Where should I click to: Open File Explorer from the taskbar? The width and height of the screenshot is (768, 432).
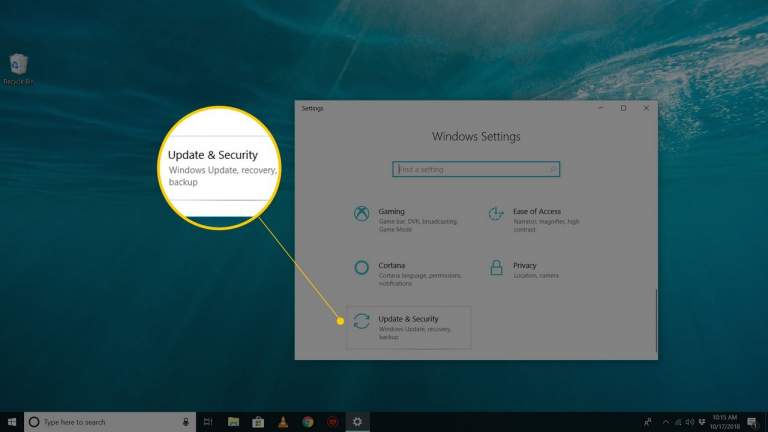tap(234, 422)
